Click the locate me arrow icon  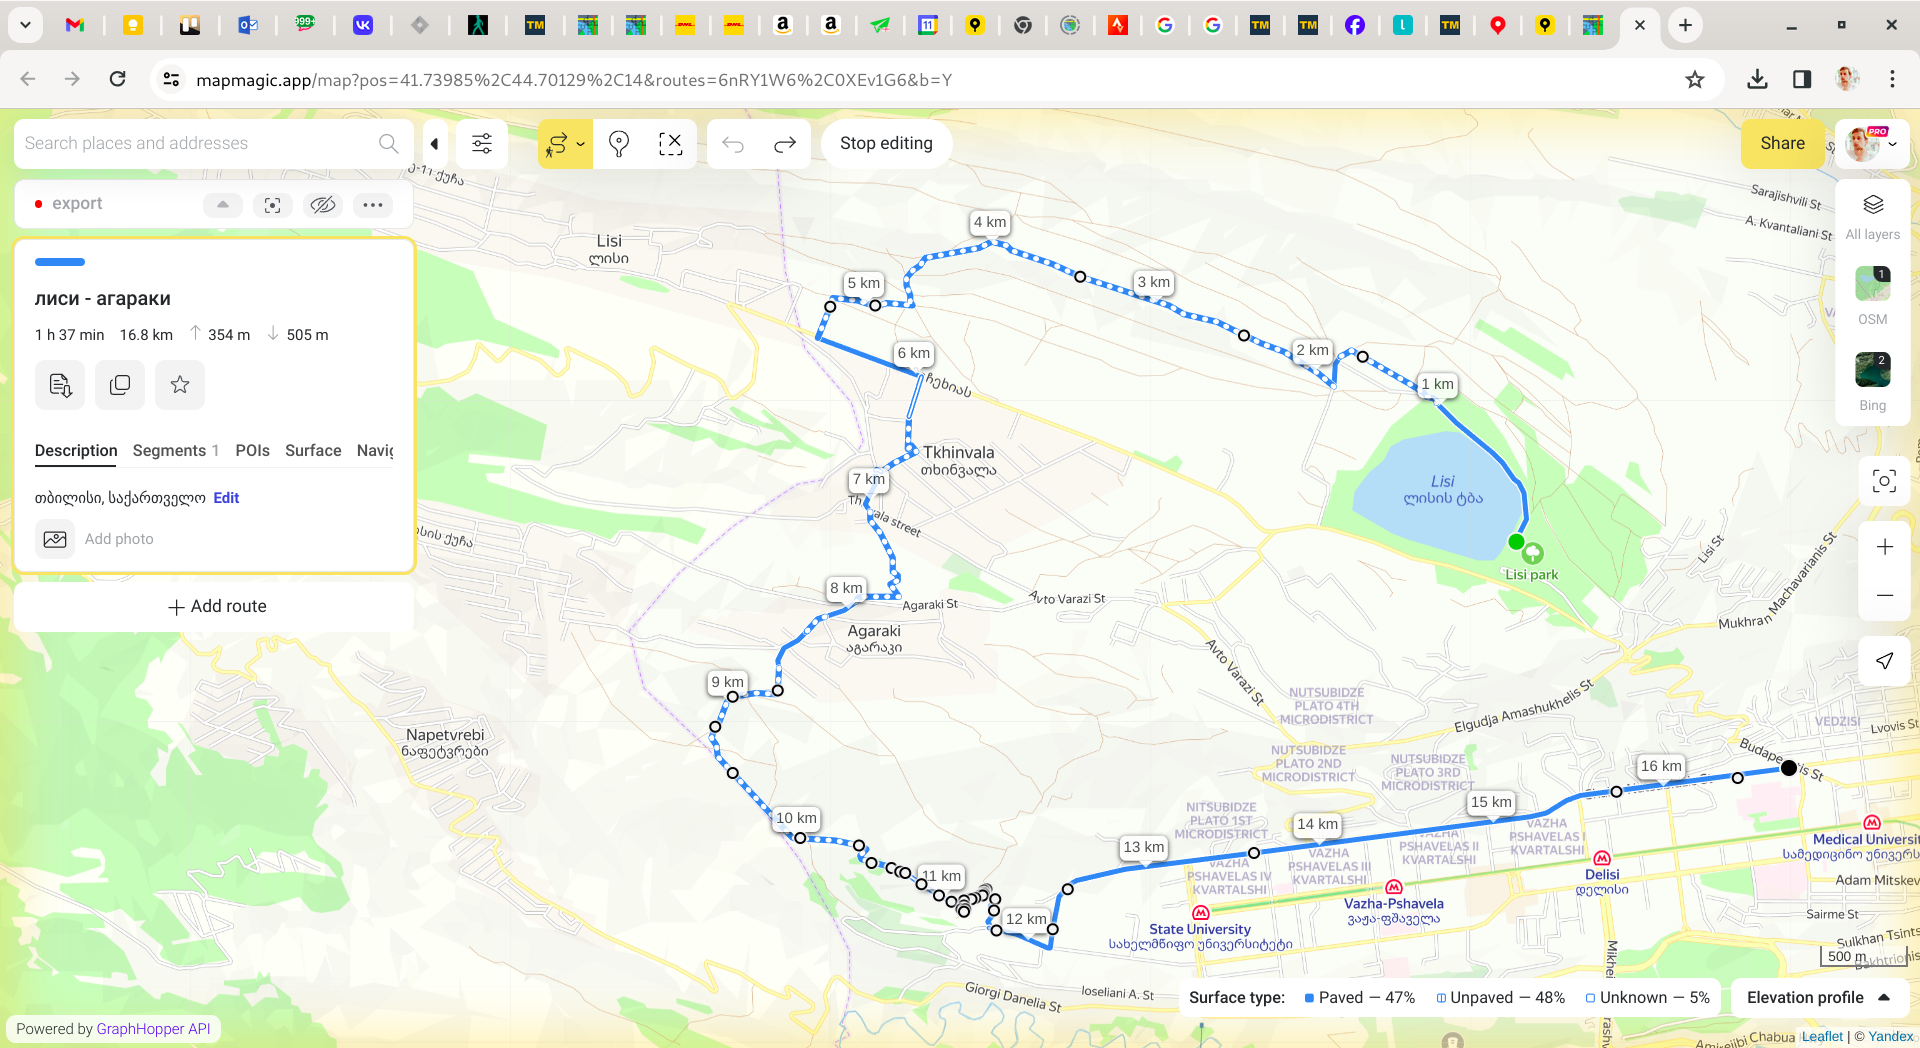coord(1884,661)
